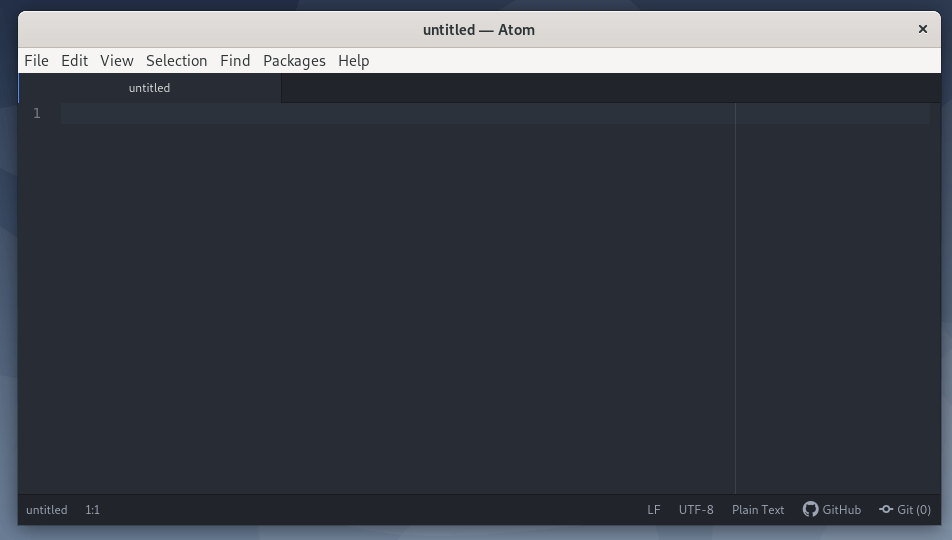Open the Help menu
Screen dimensions: 952x540
(354, 61)
